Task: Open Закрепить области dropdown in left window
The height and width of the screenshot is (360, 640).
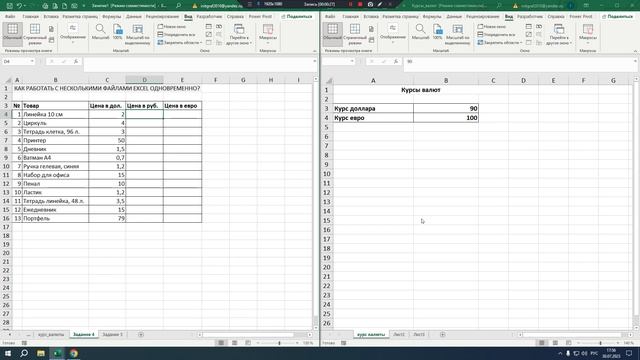Action: tap(180, 42)
